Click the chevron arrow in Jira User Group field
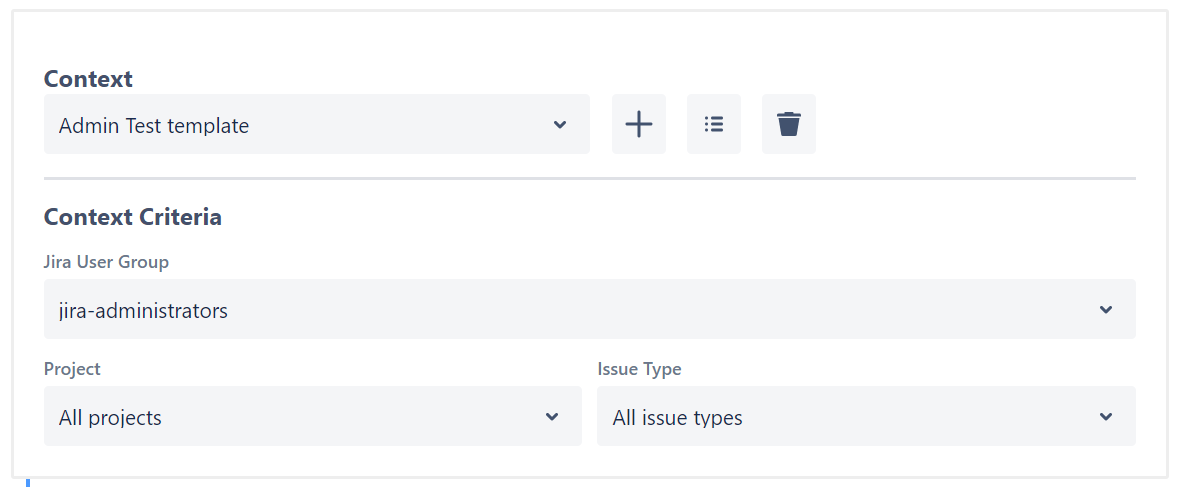Viewport: 1177px width, 489px height. [1106, 310]
